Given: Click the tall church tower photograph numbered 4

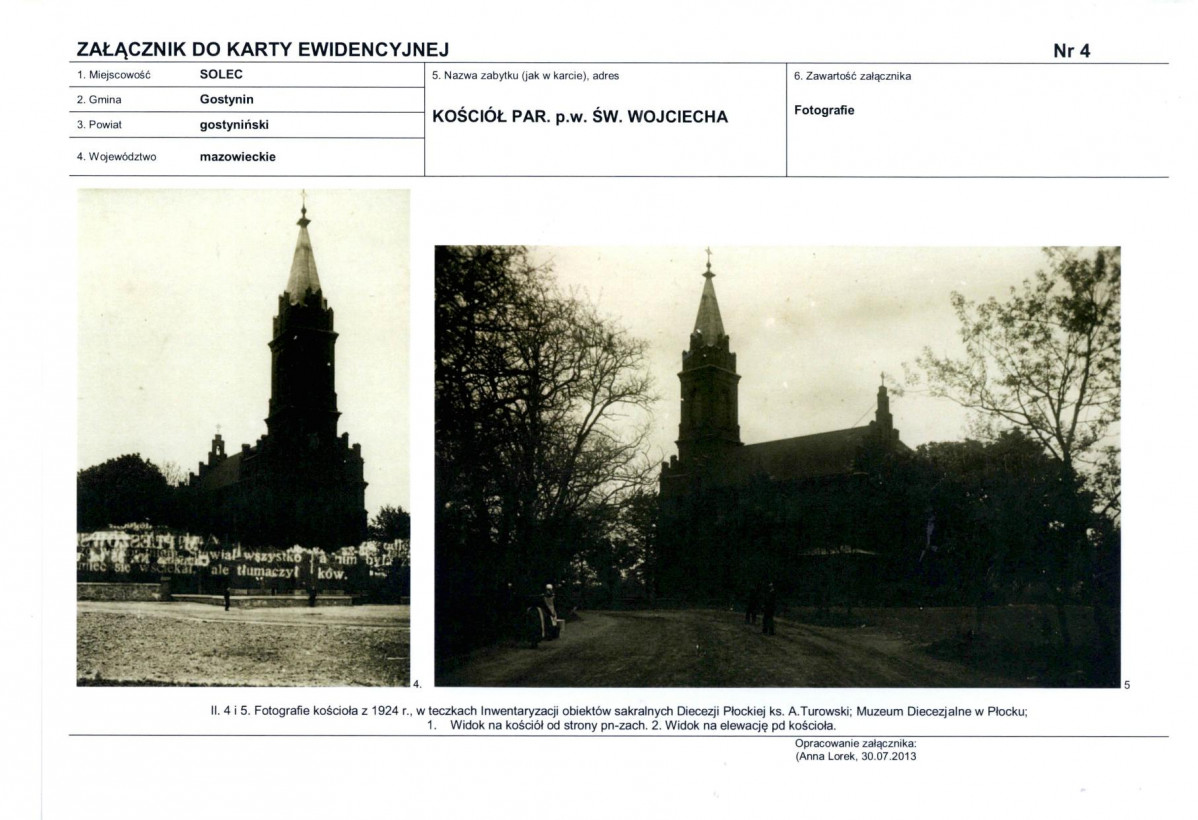Looking at the screenshot, I should (x=243, y=437).
